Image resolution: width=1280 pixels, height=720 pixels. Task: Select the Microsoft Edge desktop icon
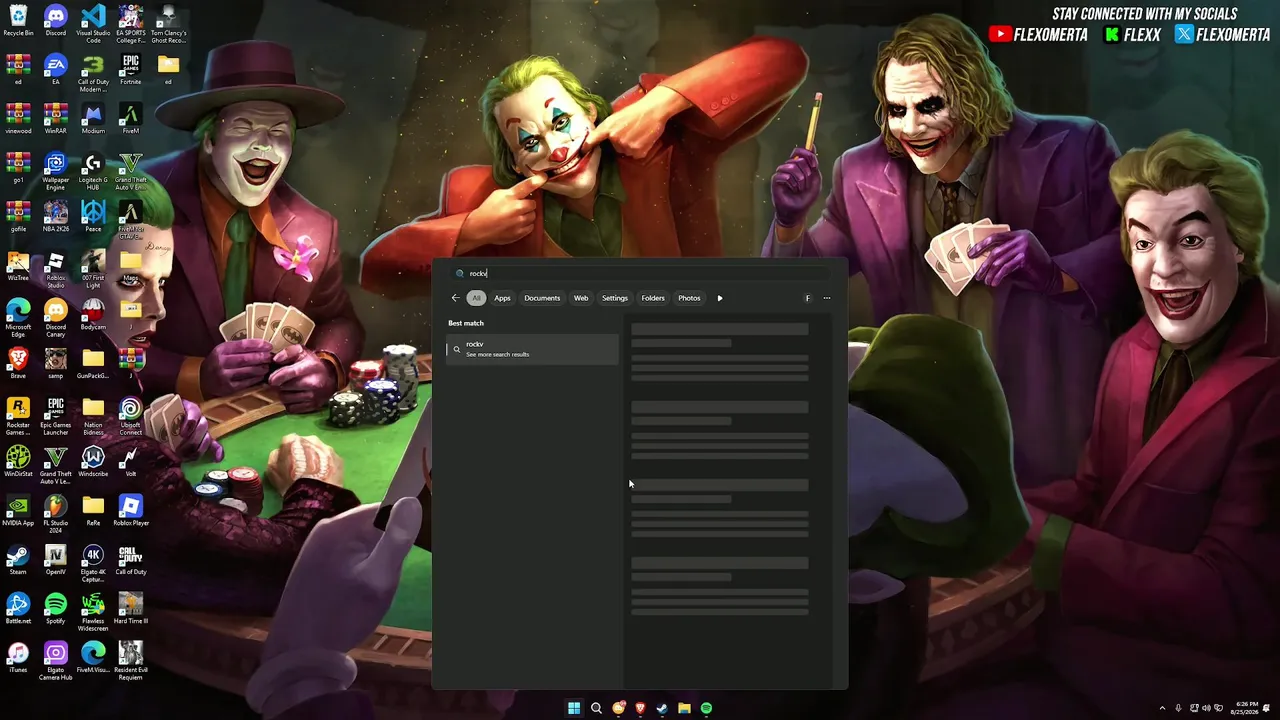[x=18, y=318]
